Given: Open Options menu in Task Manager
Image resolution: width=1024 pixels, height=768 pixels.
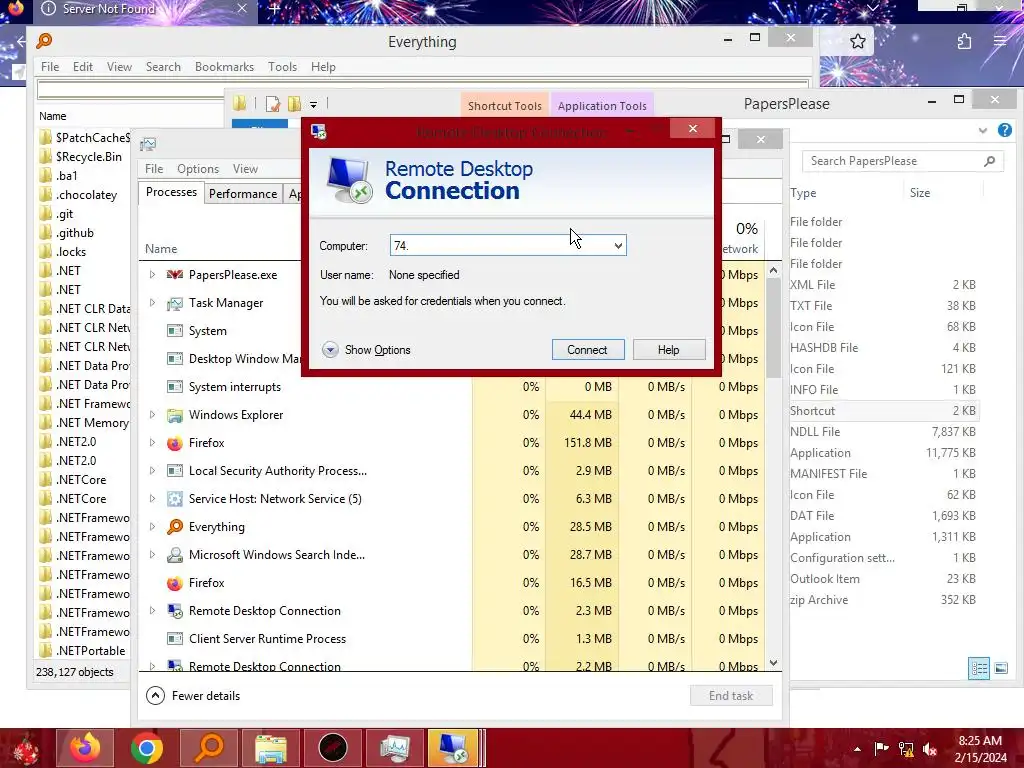Looking at the screenshot, I should (198, 168).
